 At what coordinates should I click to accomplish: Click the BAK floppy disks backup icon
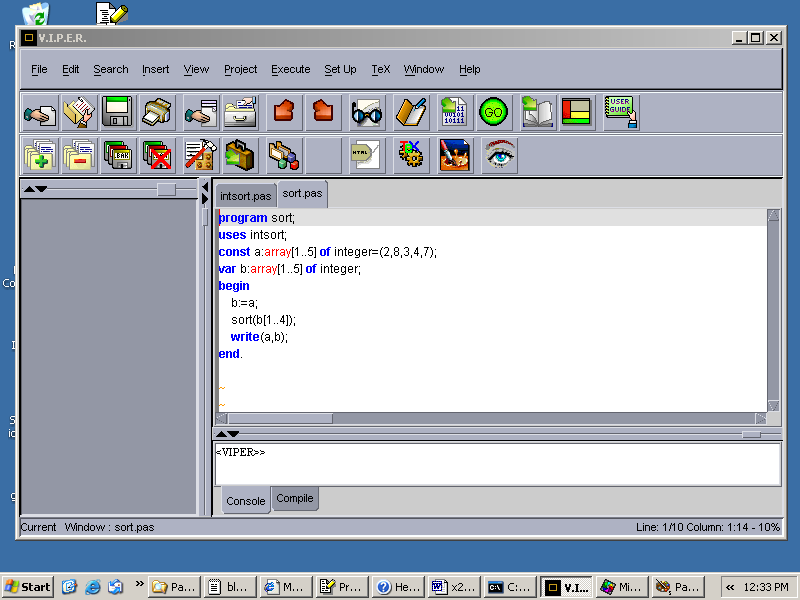pyautogui.click(x=117, y=156)
